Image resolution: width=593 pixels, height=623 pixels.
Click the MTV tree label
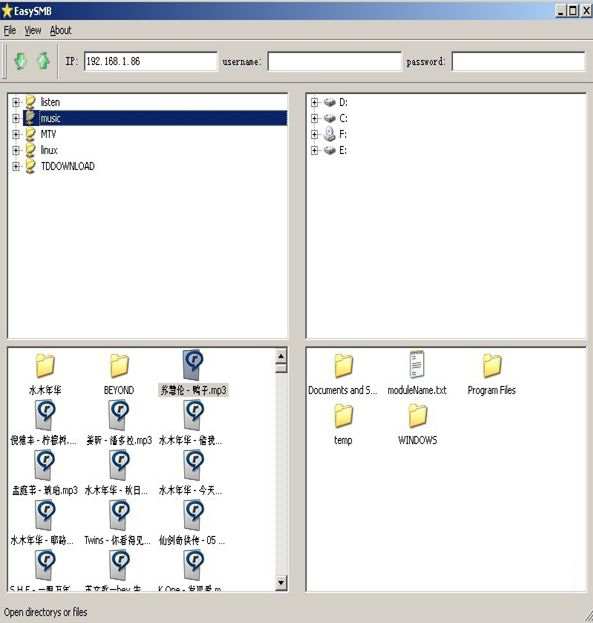(x=48, y=134)
